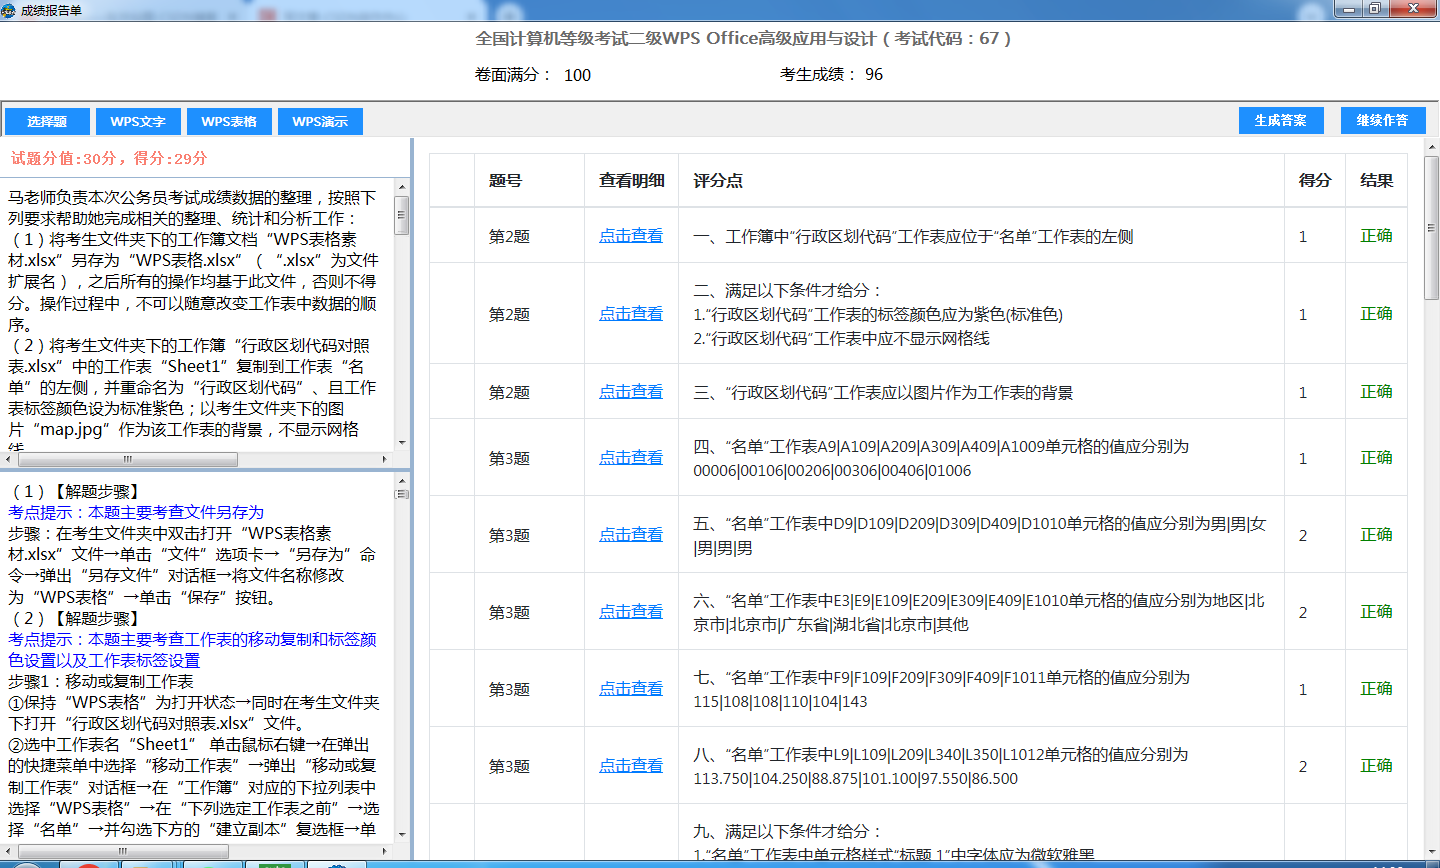
Task: Click the exam title 全国计算机等级考试二级WPS Office
Action: [743, 39]
